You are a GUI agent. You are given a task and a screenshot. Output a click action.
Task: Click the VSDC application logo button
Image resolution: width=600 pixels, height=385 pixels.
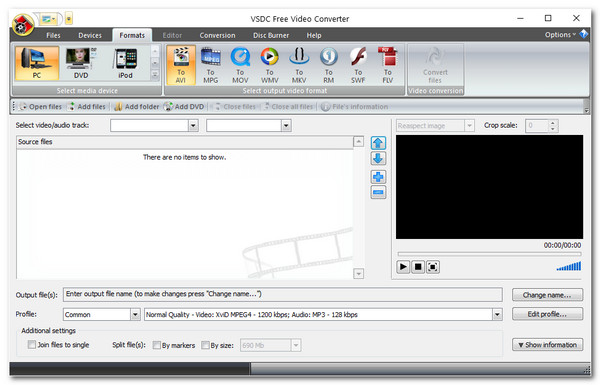point(23,25)
